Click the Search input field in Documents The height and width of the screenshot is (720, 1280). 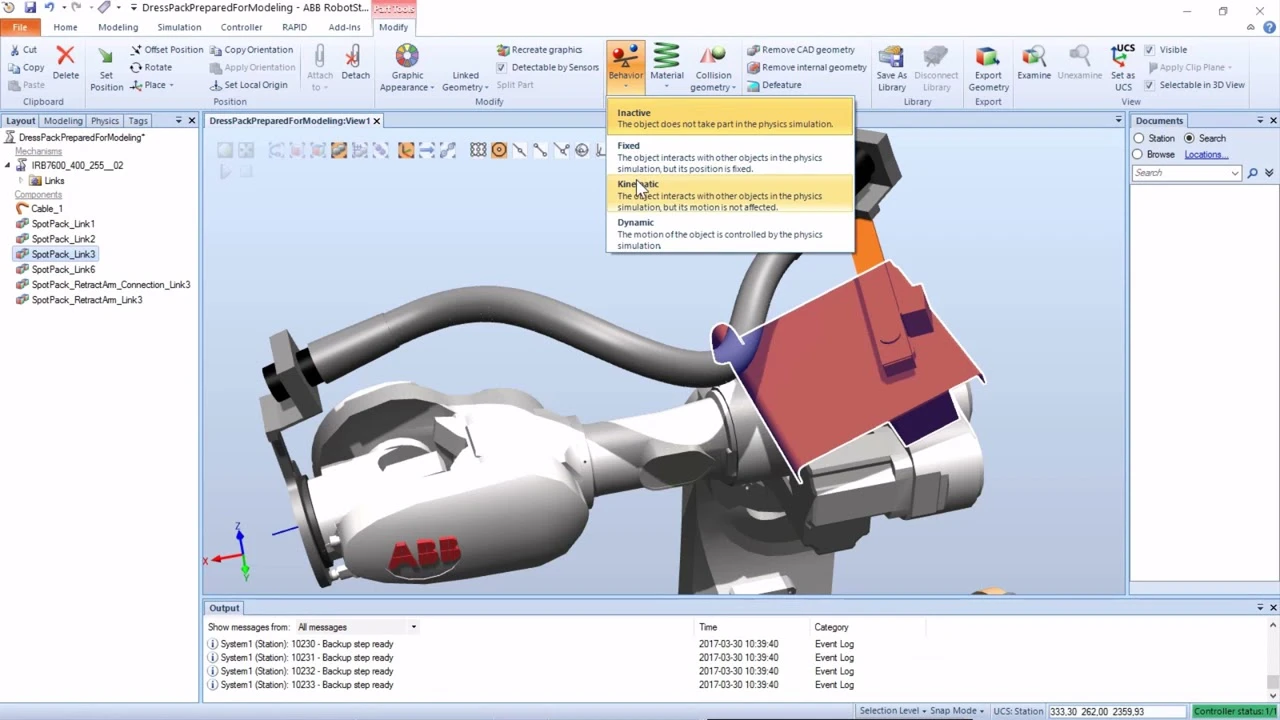[x=1185, y=173]
